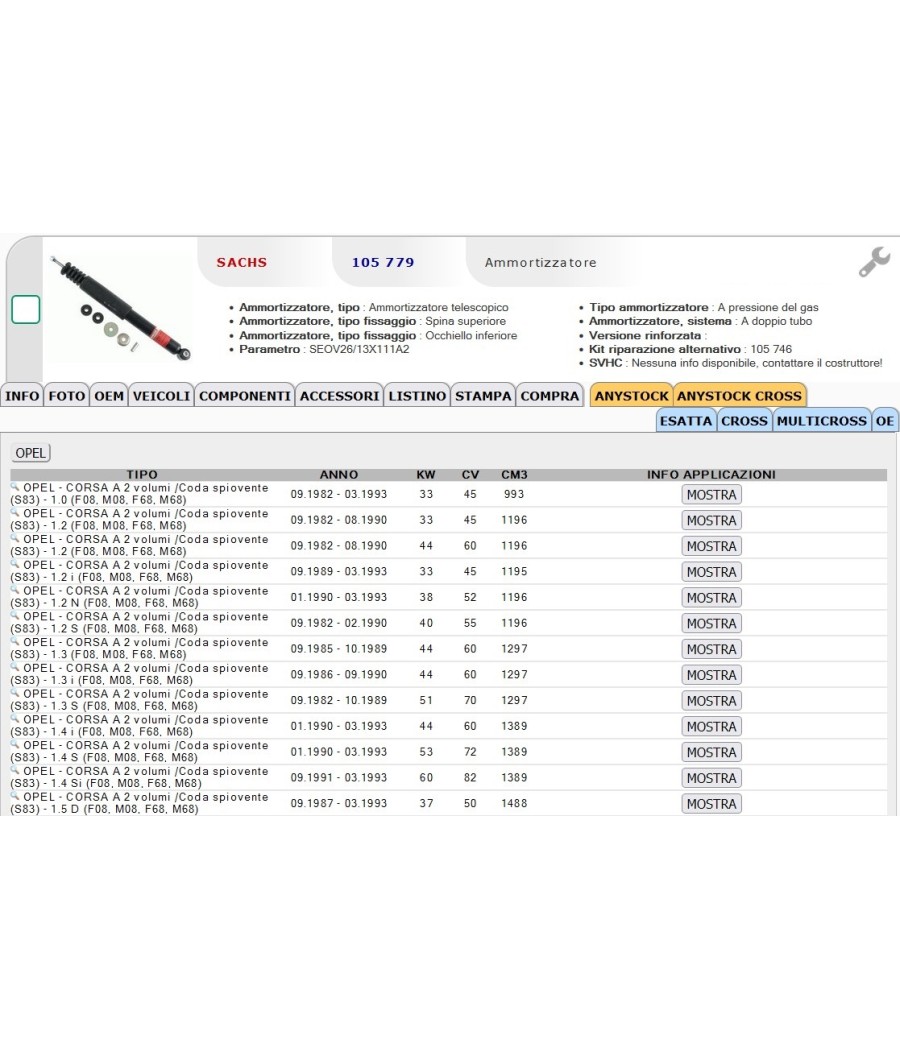Select the ANYSTOCK tab
900x1050 pixels.
pos(631,396)
